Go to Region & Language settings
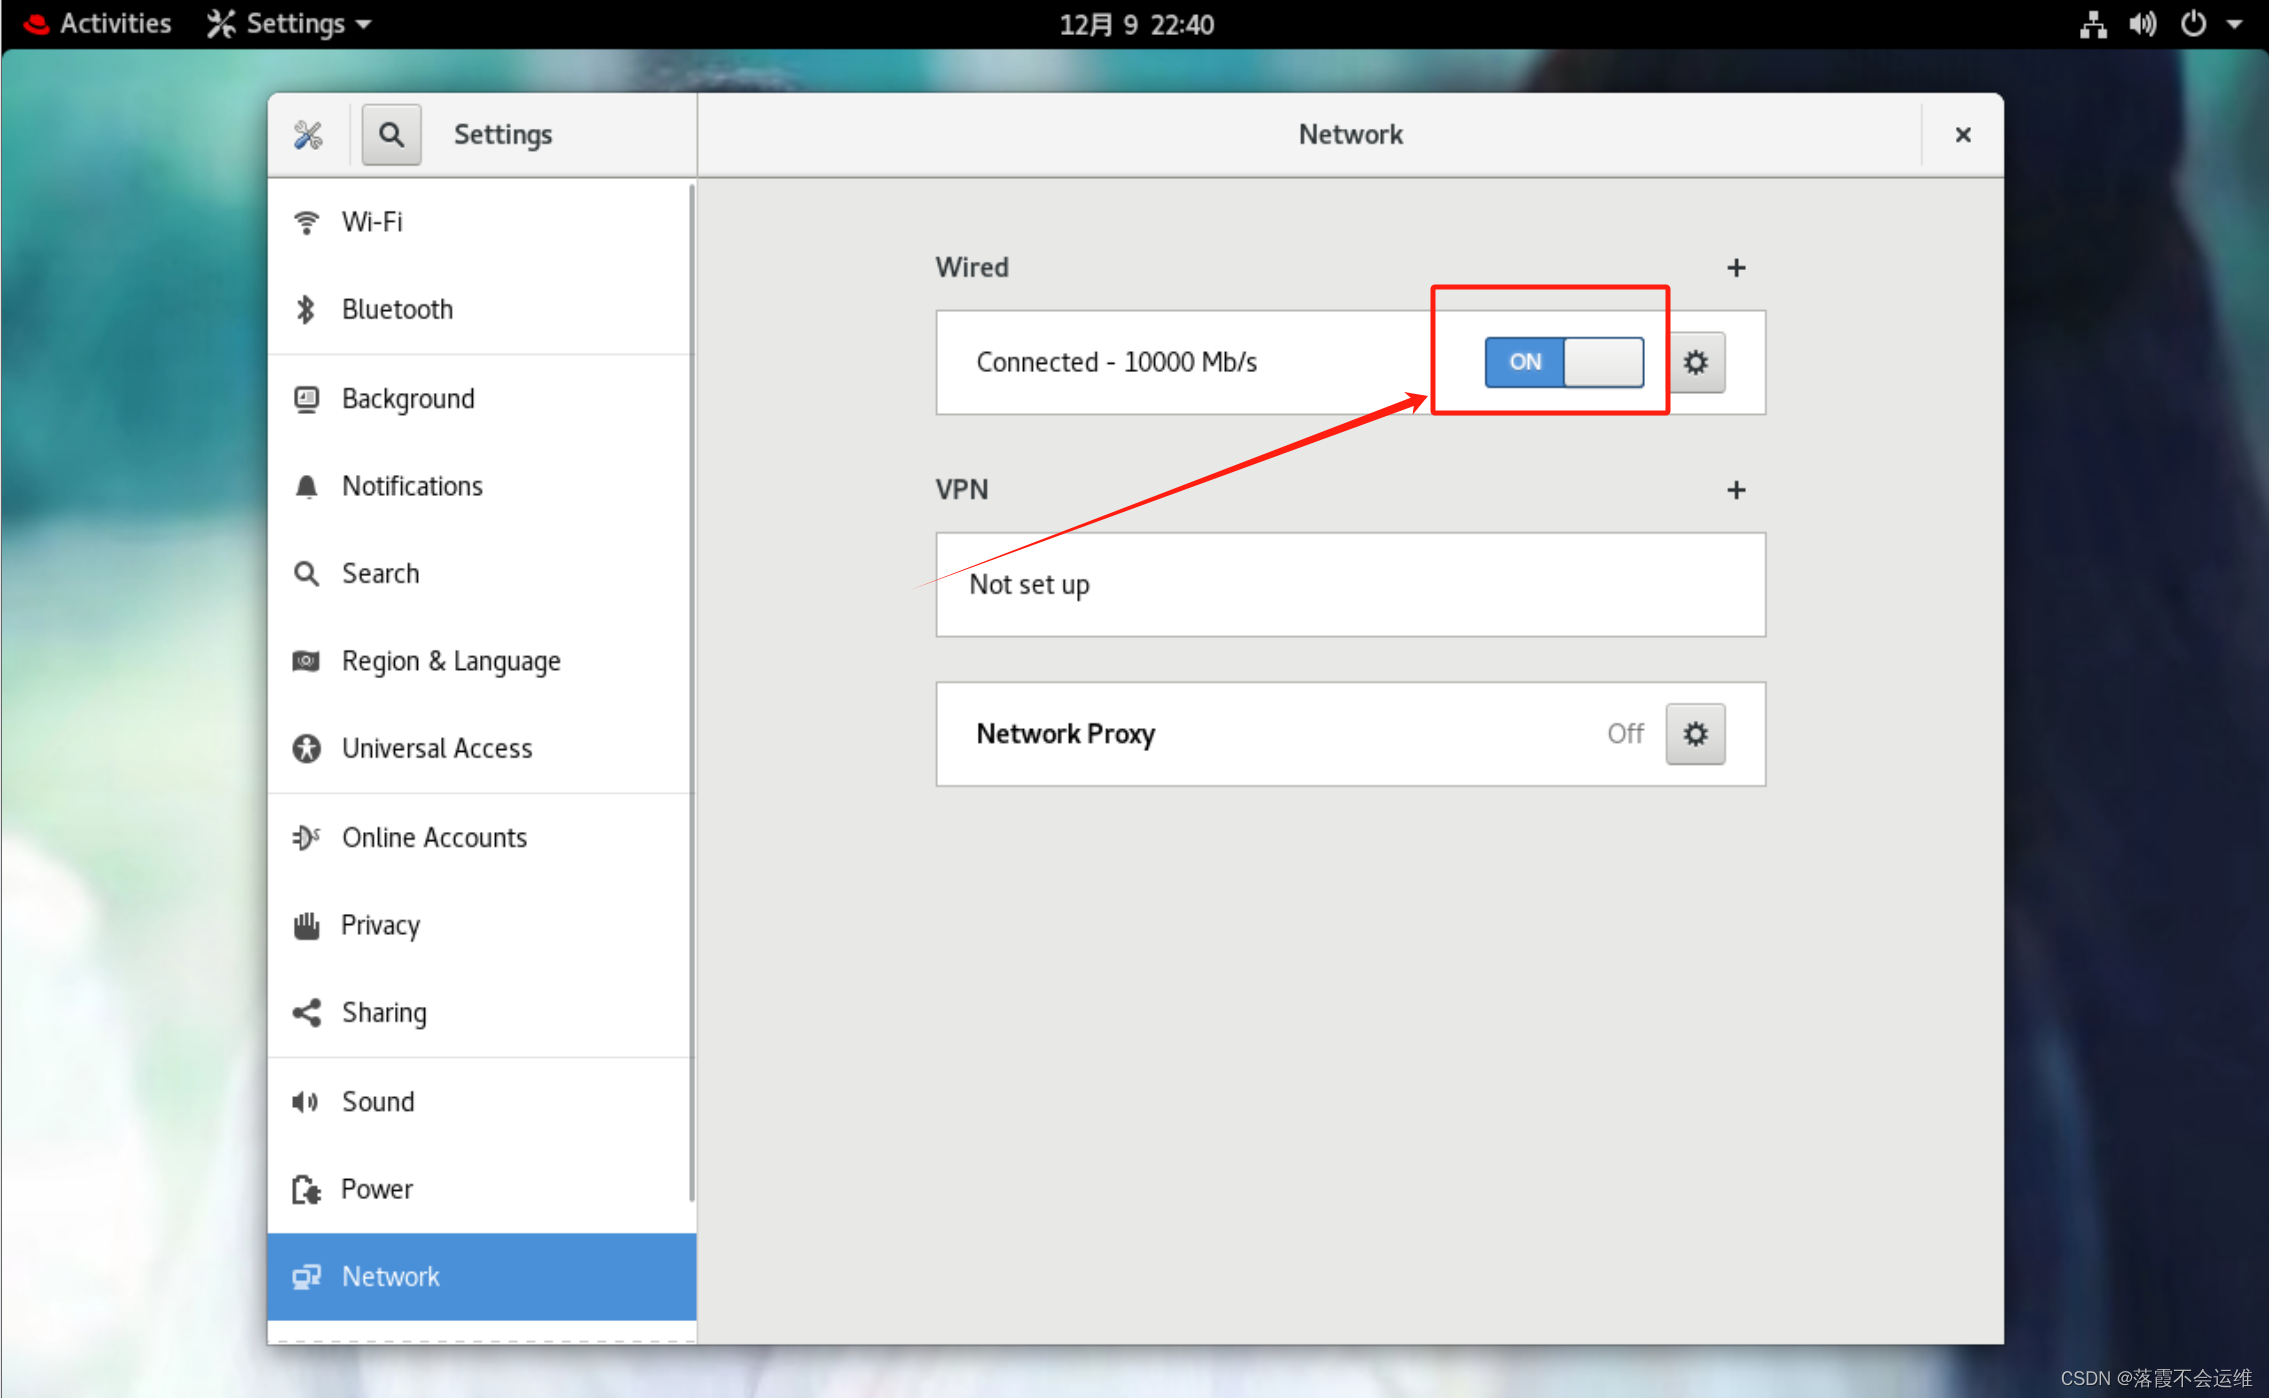The width and height of the screenshot is (2269, 1398). 450,661
